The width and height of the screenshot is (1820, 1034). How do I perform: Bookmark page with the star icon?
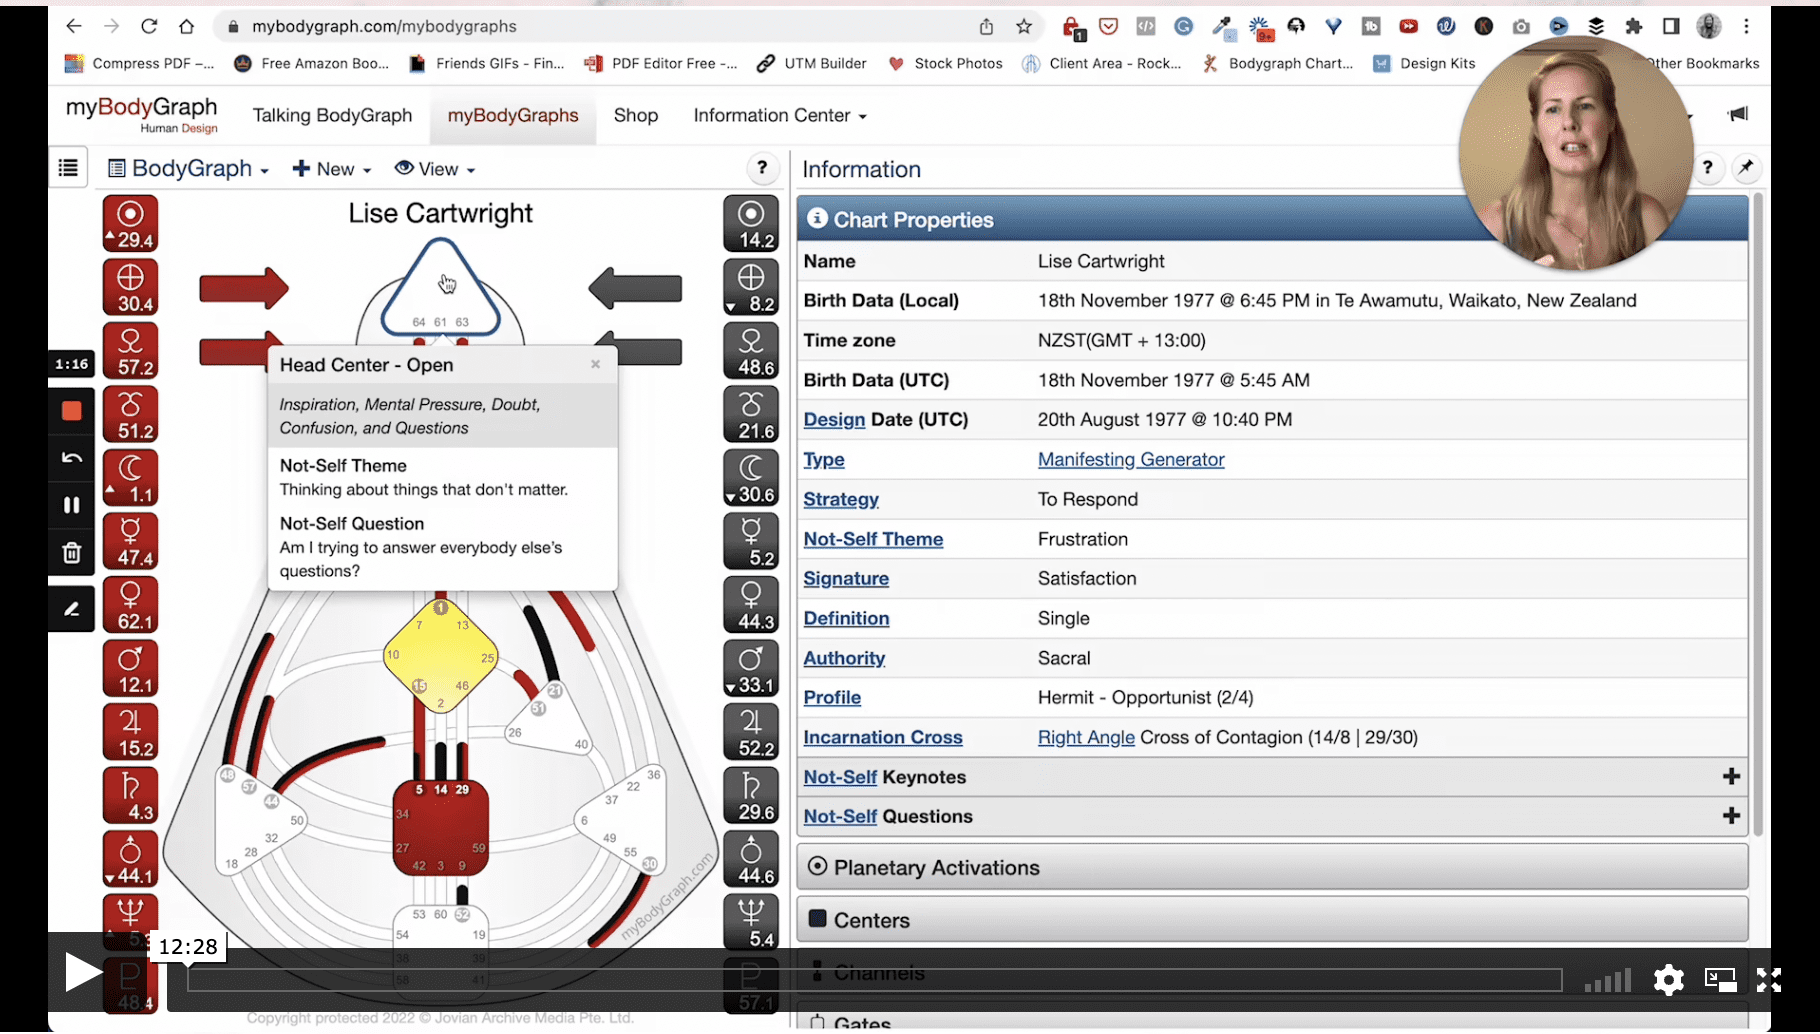pos(1024,27)
